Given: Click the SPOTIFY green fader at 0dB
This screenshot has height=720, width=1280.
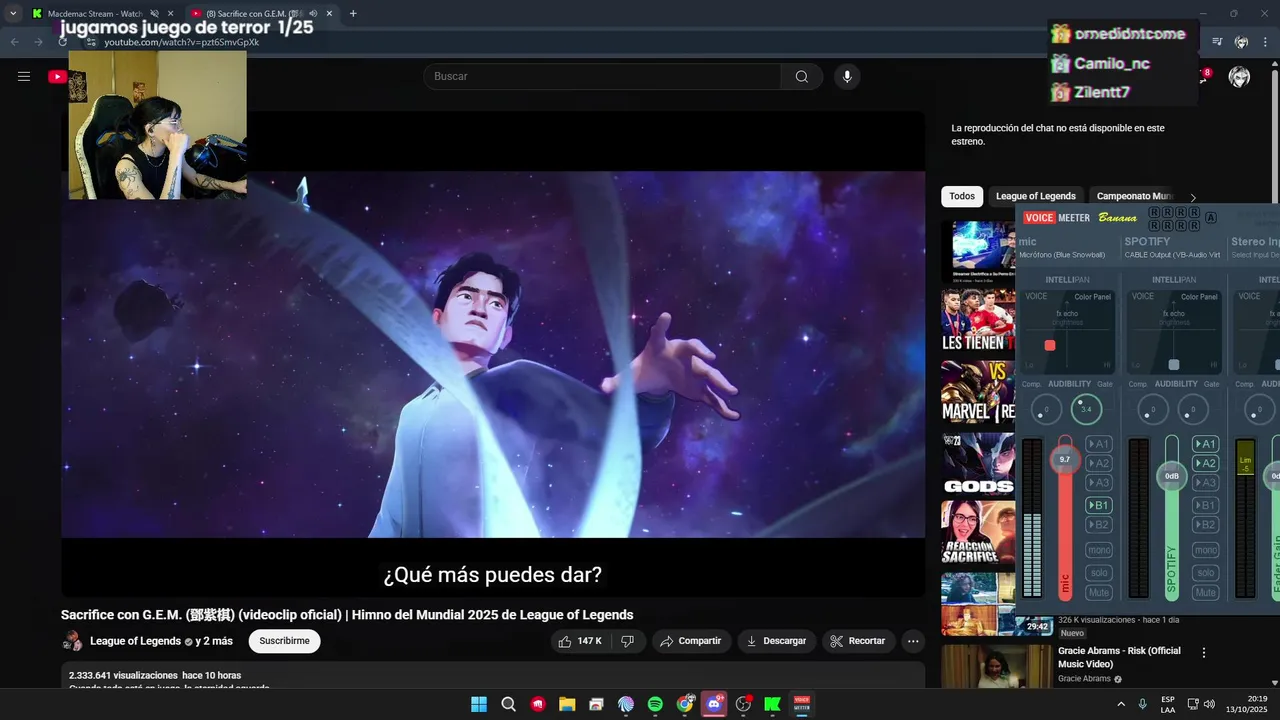Looking at the screenshot, I should 1171,475.
